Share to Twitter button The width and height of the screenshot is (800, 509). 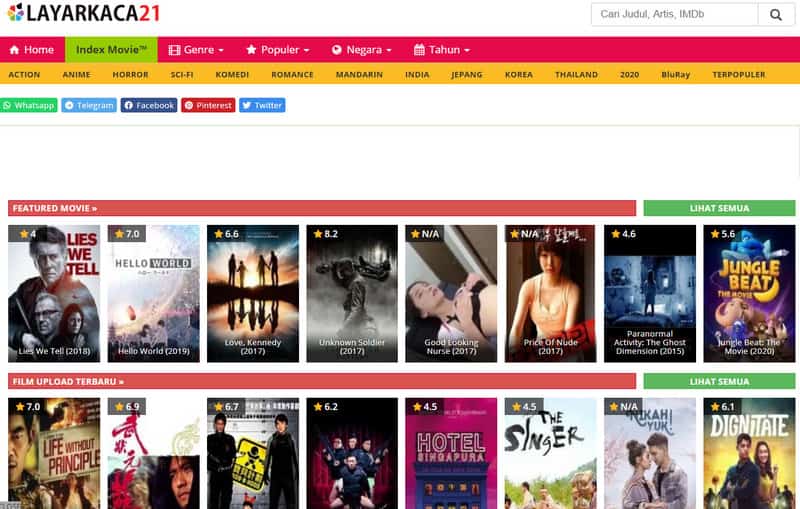click(262, 105)
